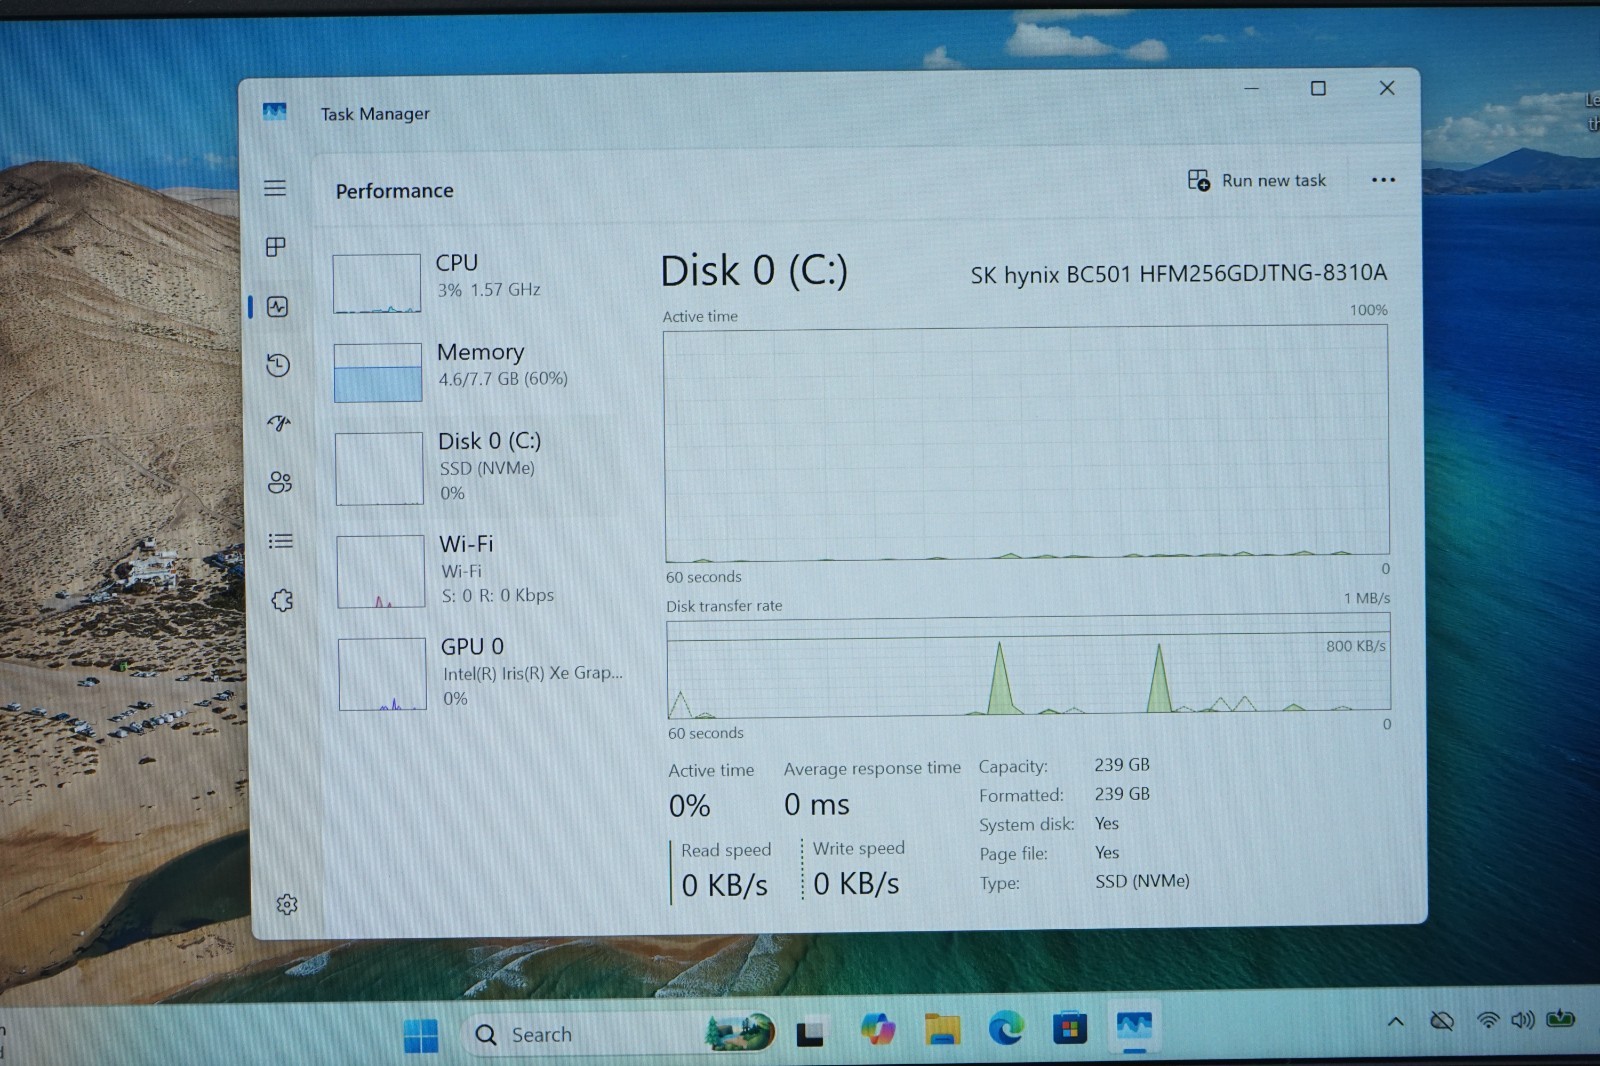This screenshot has height=1066, width=1600.
Task: Close the Task Manager window
Action: coord(1387,88)
